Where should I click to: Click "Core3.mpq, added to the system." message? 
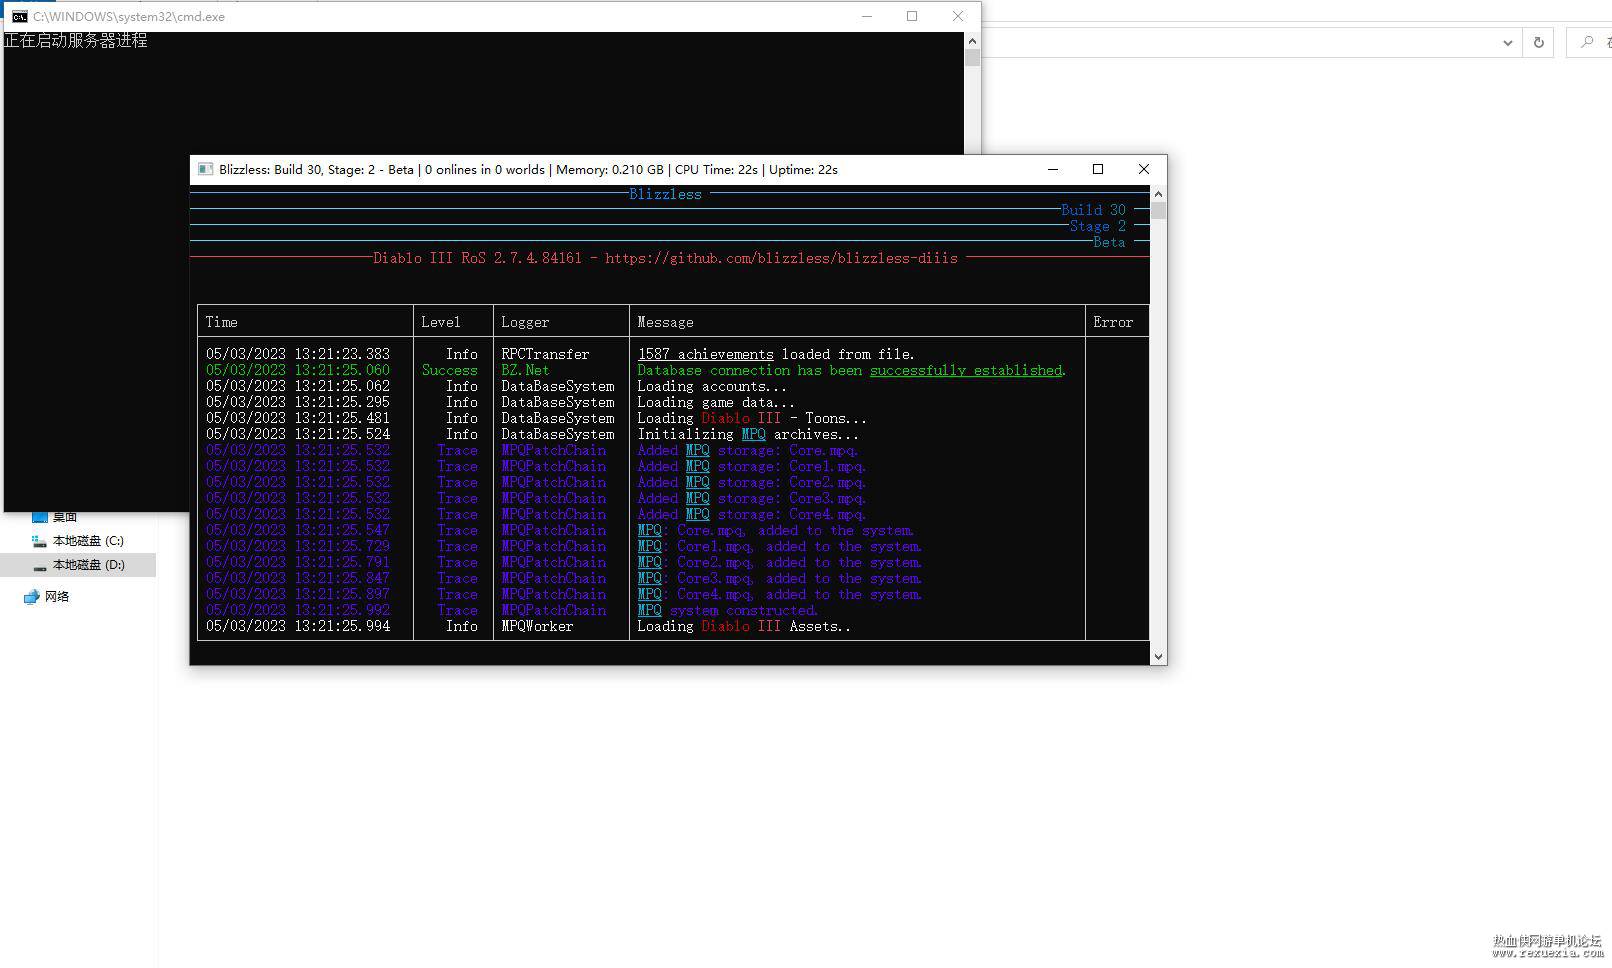(780, 578)
